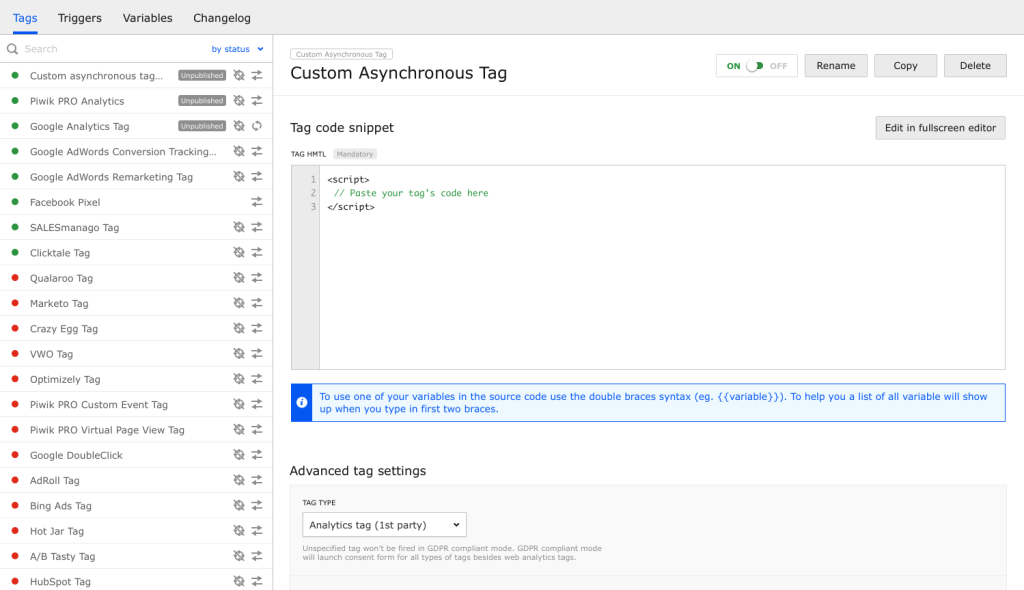Image resolution: width=1024 pixels, height=590 pixels.
Task: Open the 'Qualaroo Tag' entry
Action: tap(61, 278)
